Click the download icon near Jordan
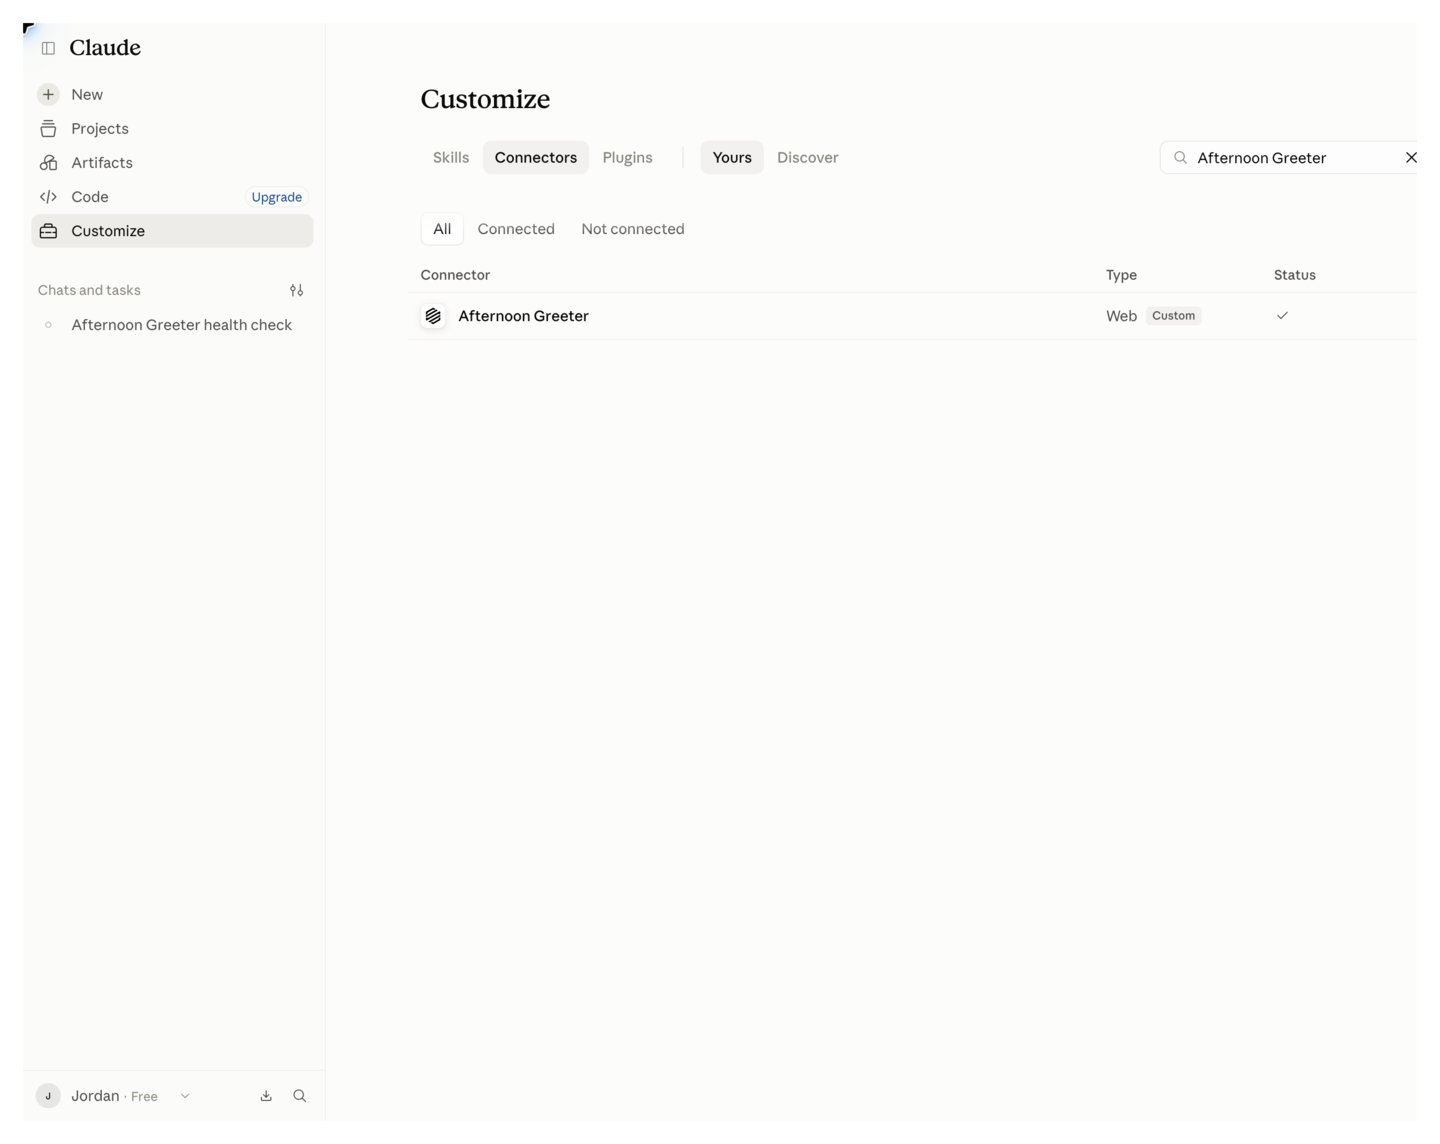1440x1144 pixels. pyautogui.click(x=266, y=1096)
